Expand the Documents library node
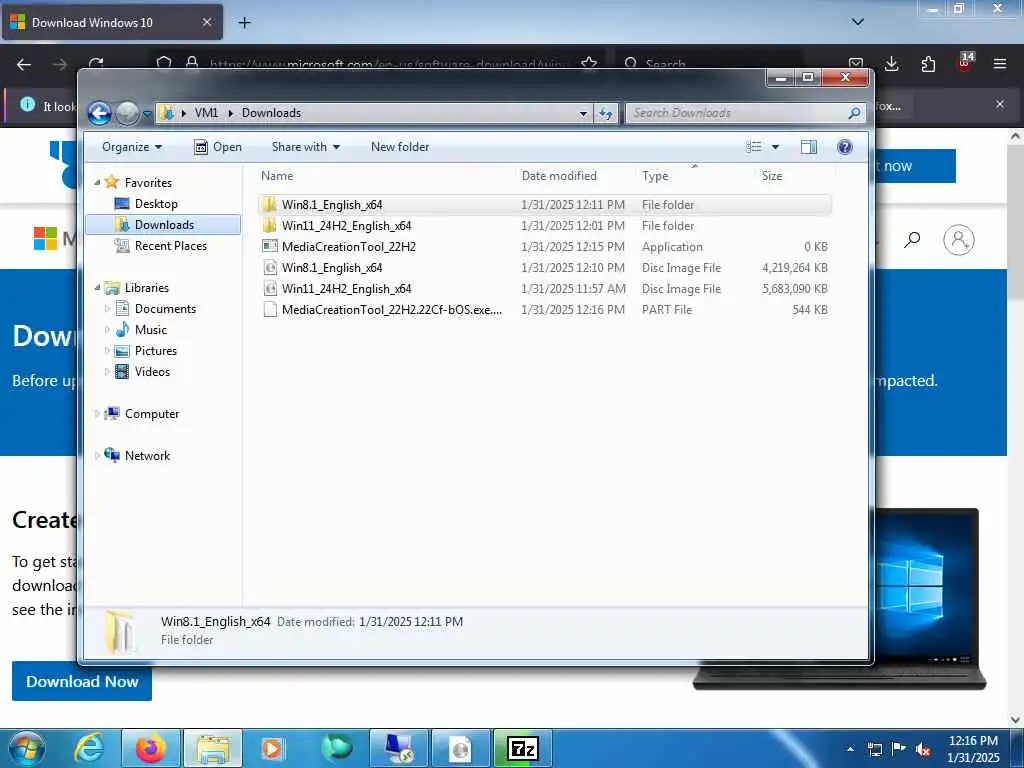Screen dimensions: 1024x768 [107, 308]
